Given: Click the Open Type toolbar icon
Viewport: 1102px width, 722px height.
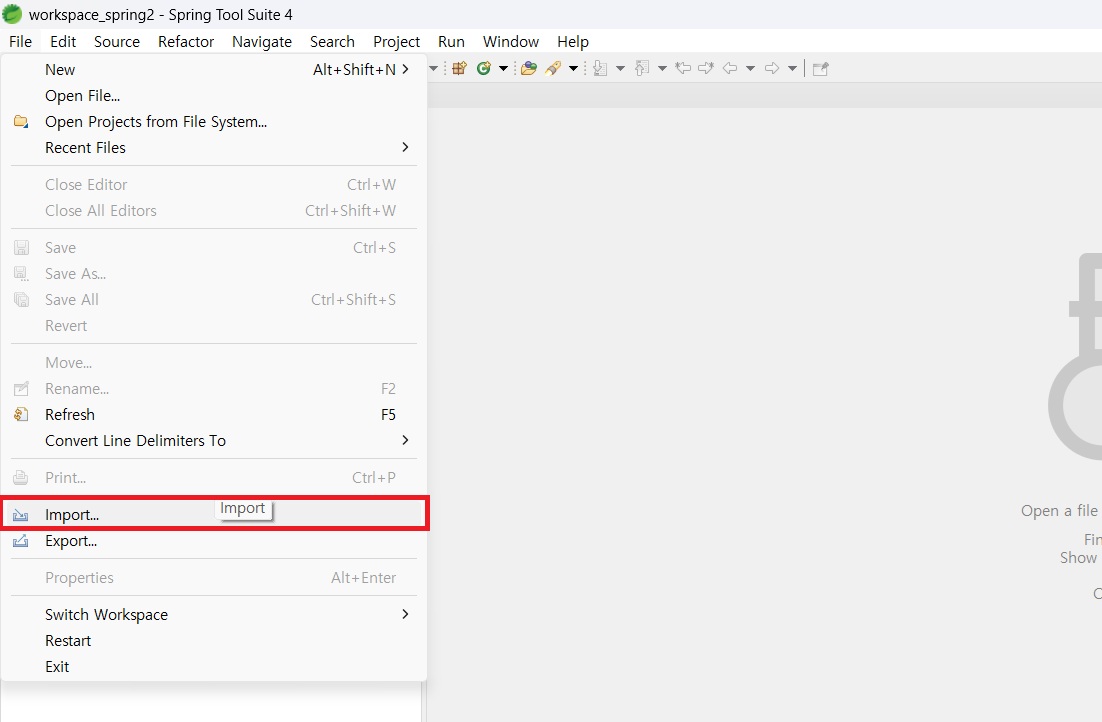Looking at the screenshot, I should tap(529, 68).
